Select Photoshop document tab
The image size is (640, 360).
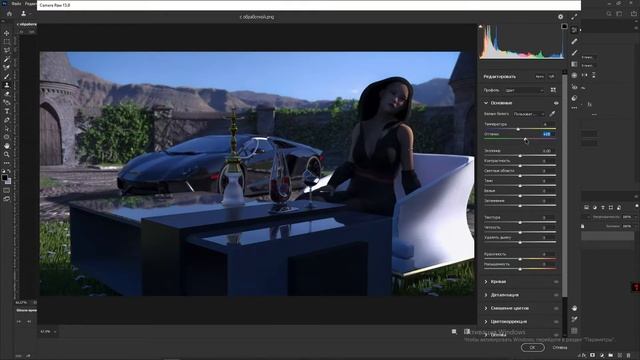pyautogui.click(x=26, y=24)
